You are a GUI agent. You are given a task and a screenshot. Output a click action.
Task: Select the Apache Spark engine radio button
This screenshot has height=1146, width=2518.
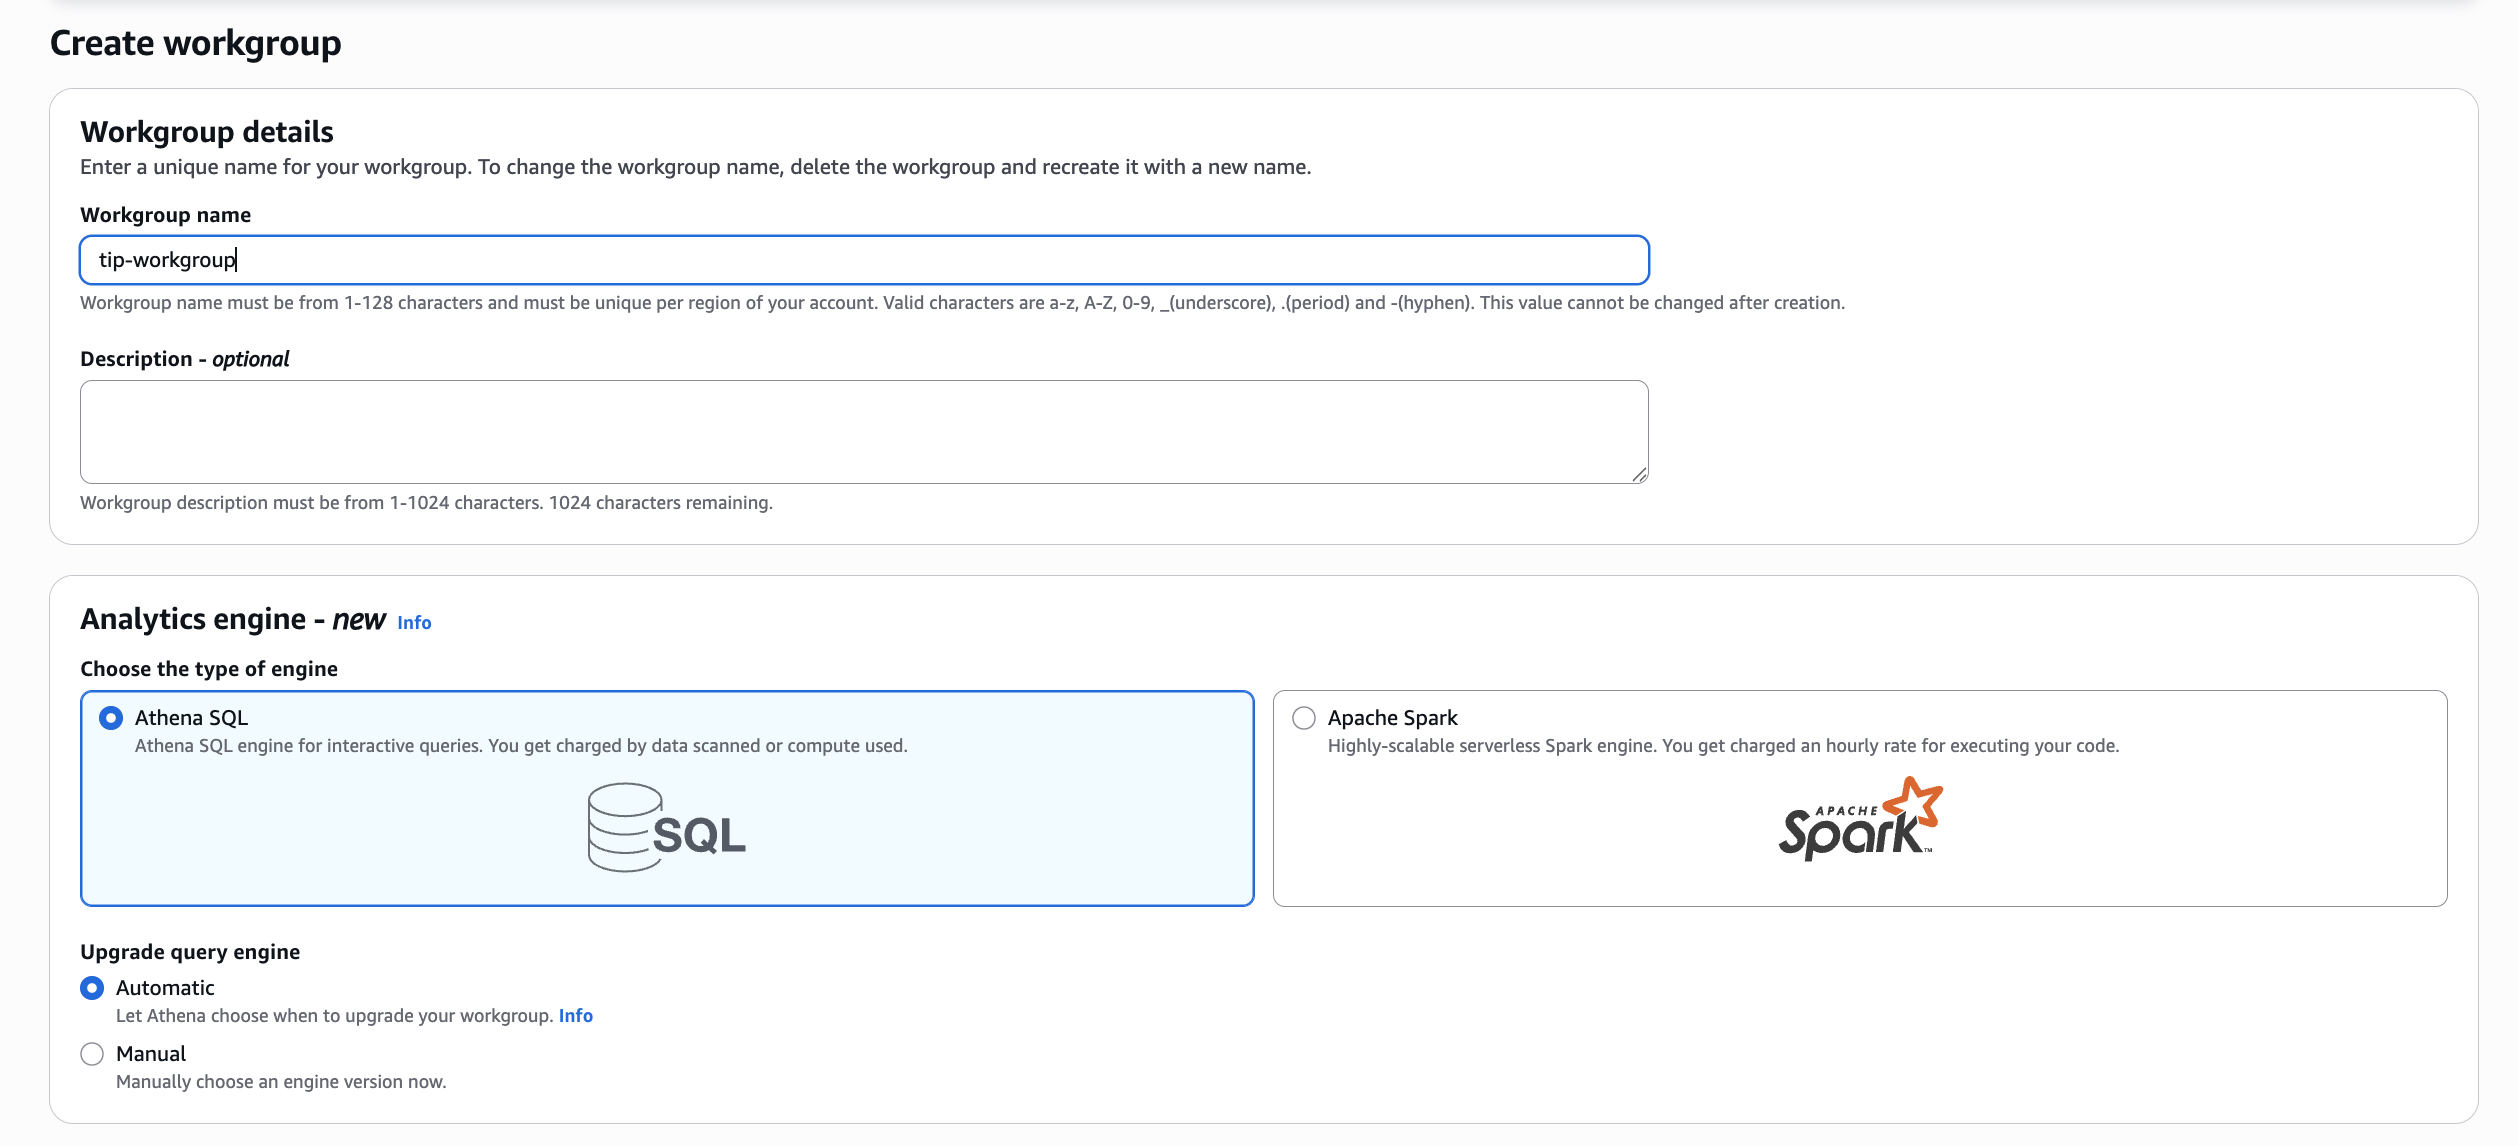[x=1304, y=718]
